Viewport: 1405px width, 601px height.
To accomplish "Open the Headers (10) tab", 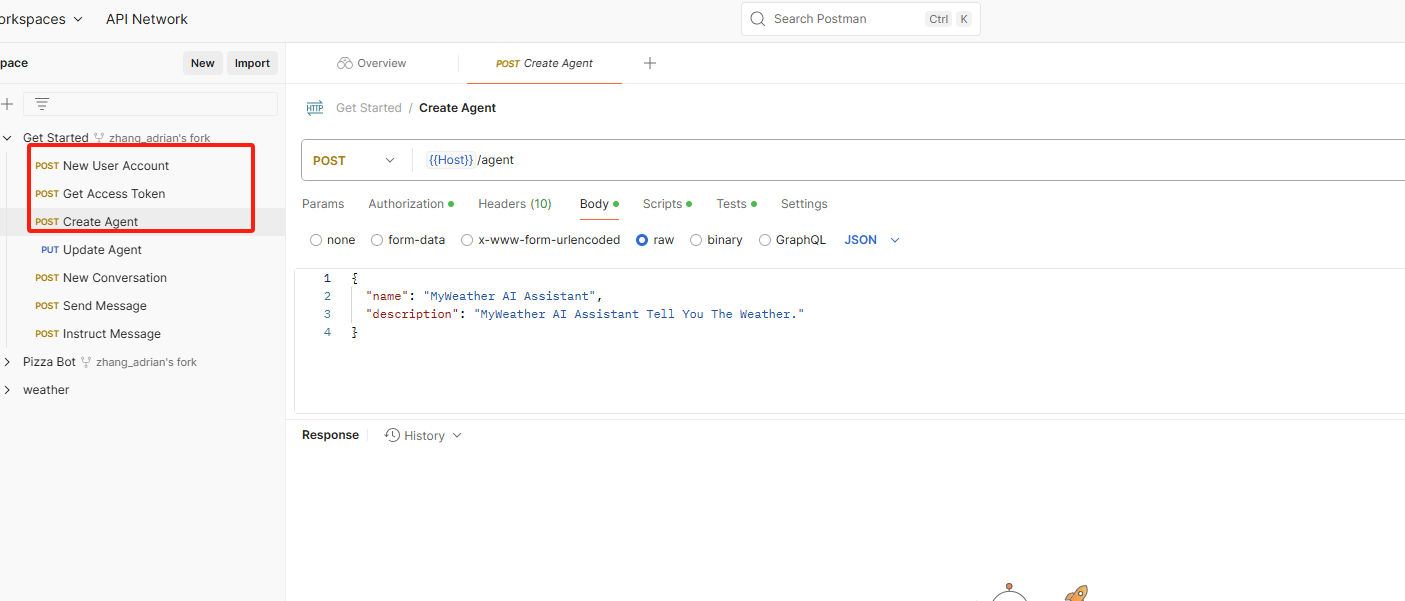I will 515,204.
